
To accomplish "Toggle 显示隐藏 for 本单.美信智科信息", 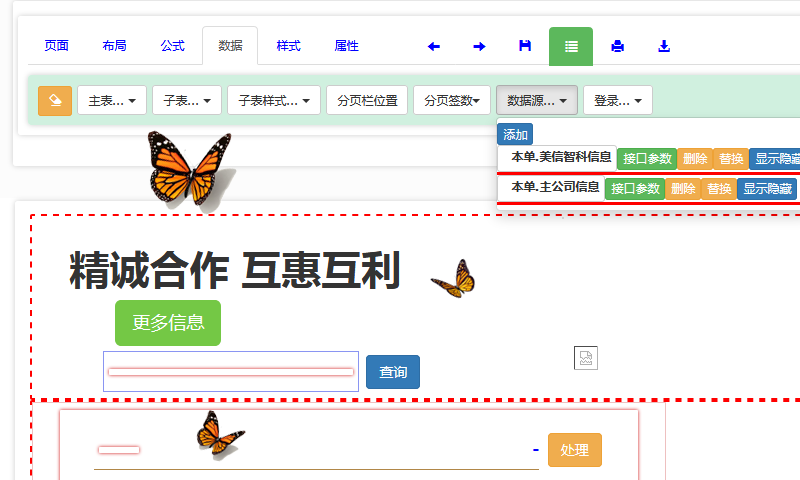I will 775,158.
